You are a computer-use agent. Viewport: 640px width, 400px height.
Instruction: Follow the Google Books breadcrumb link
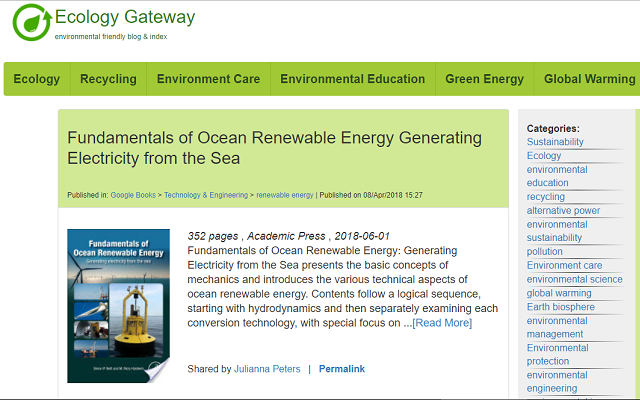coord(133,195)
